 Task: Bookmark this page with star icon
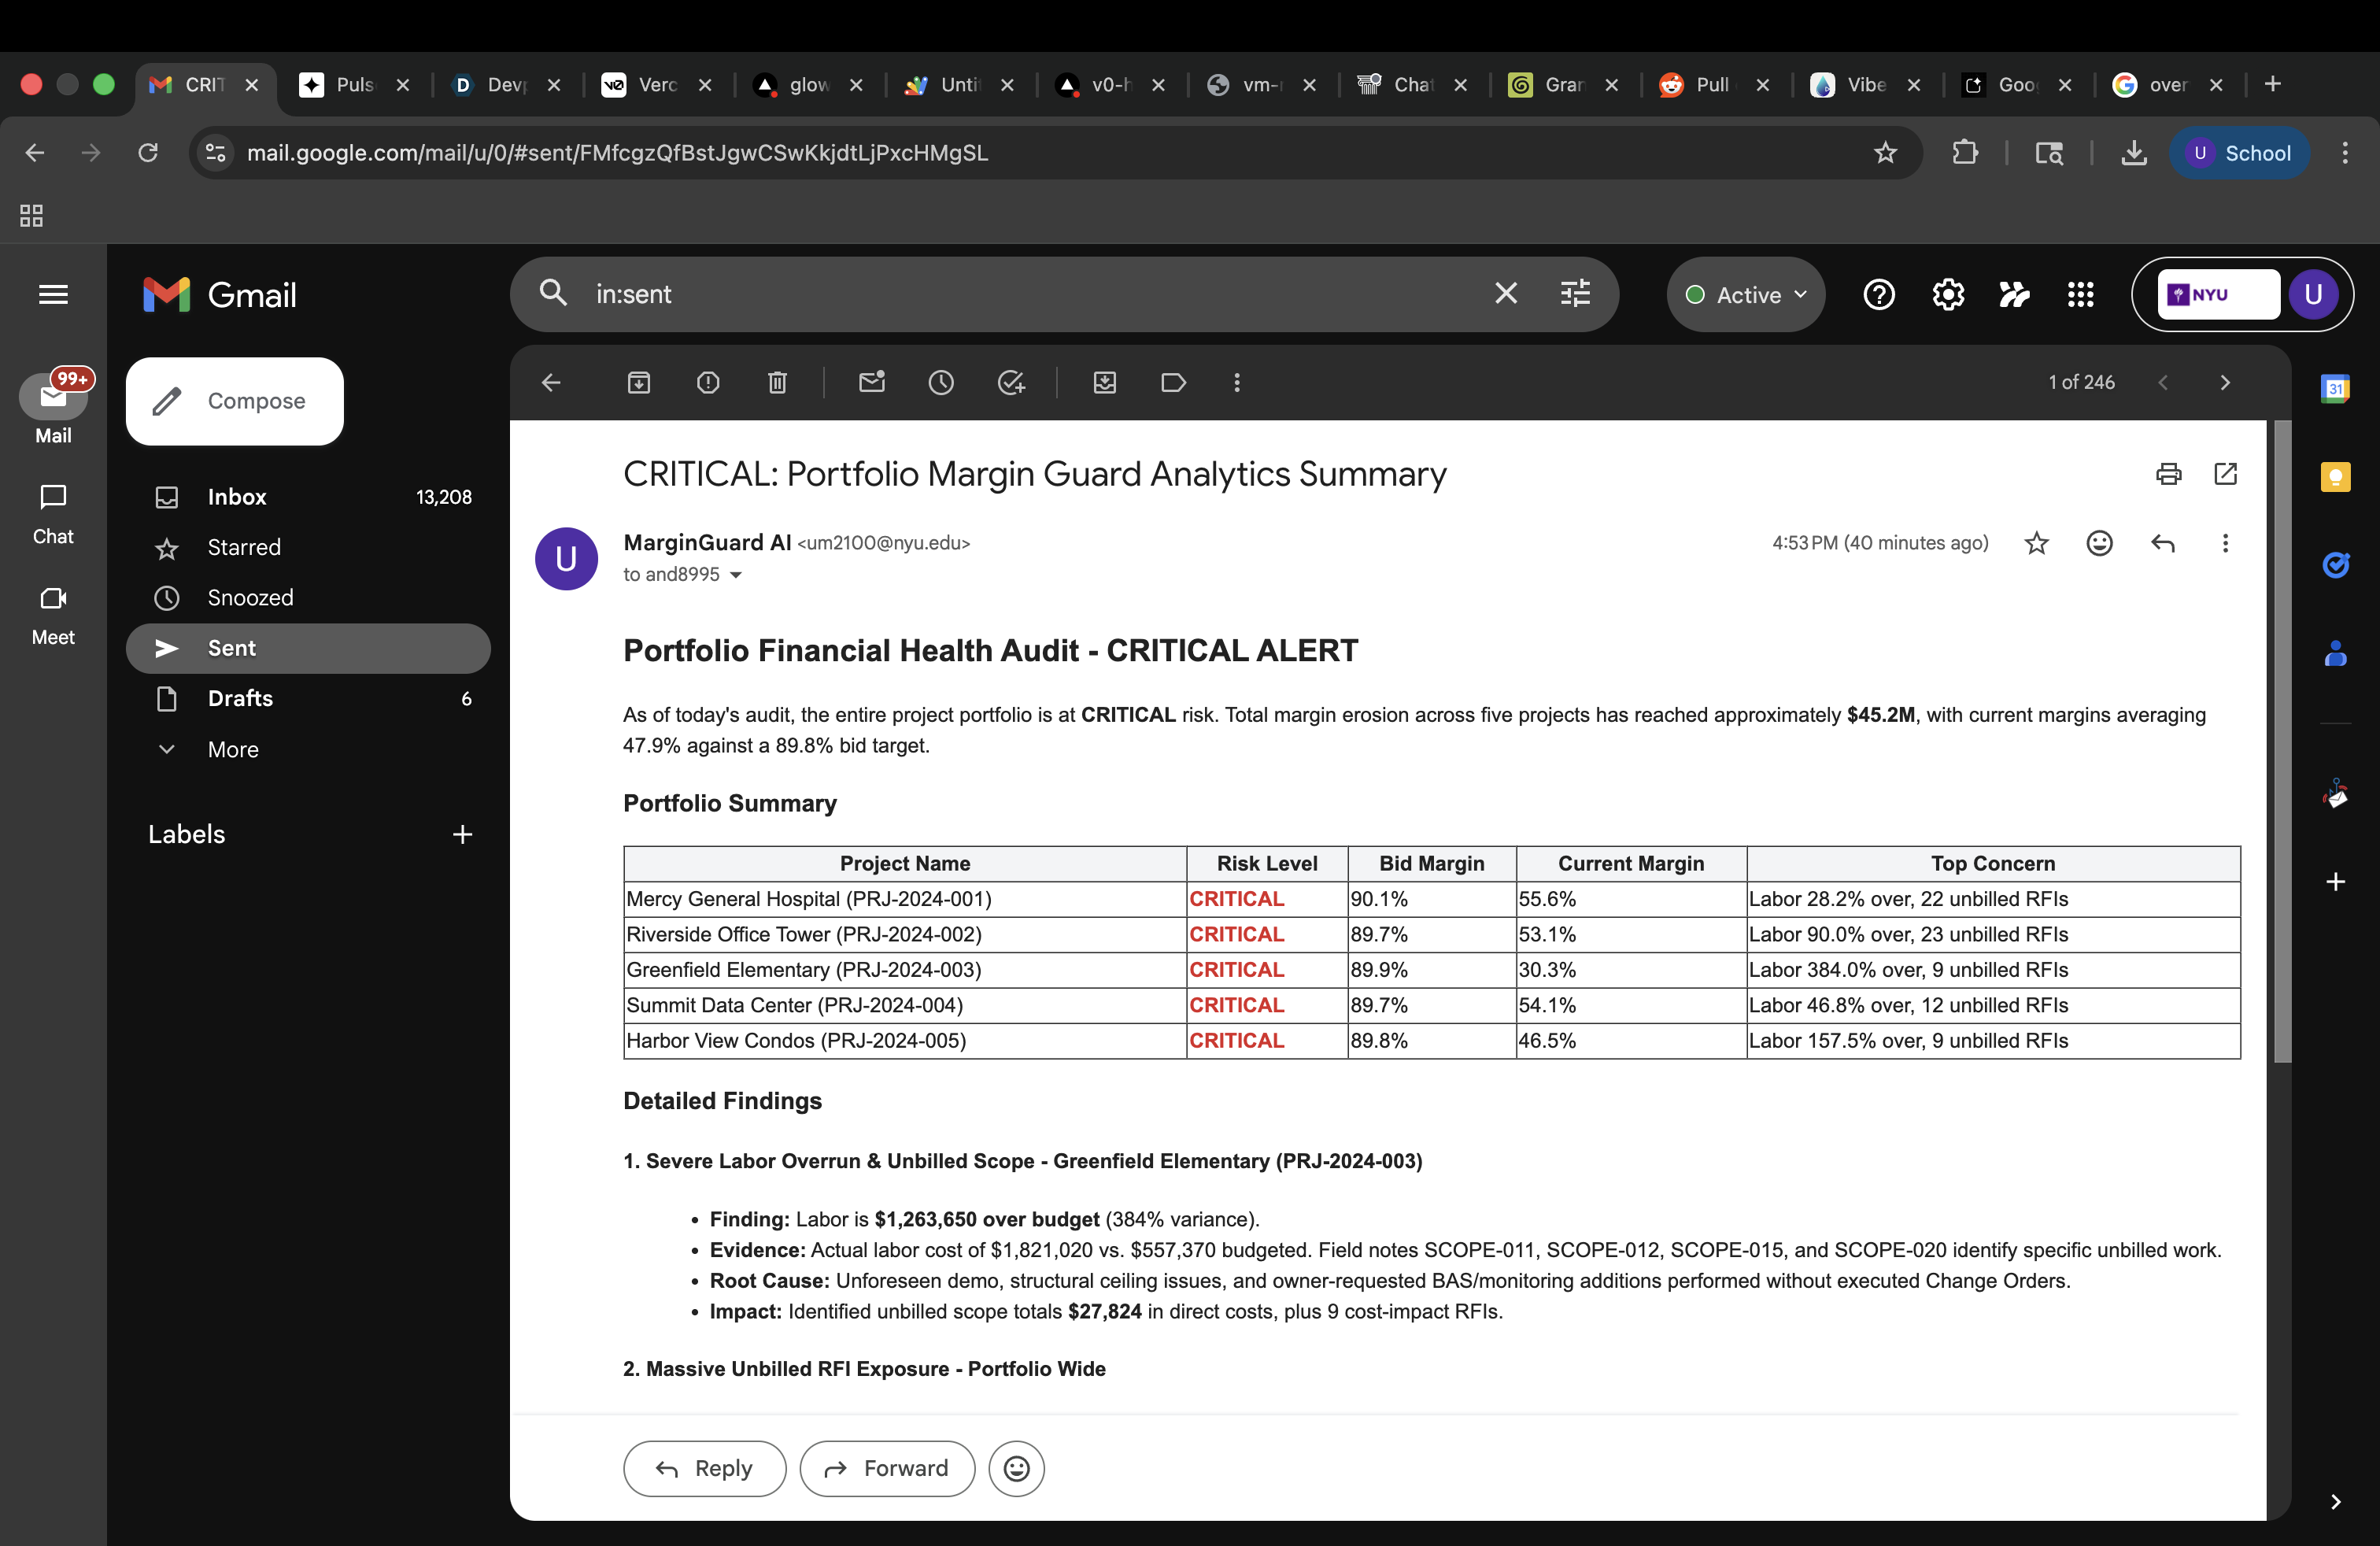(x=1885, y=153)
